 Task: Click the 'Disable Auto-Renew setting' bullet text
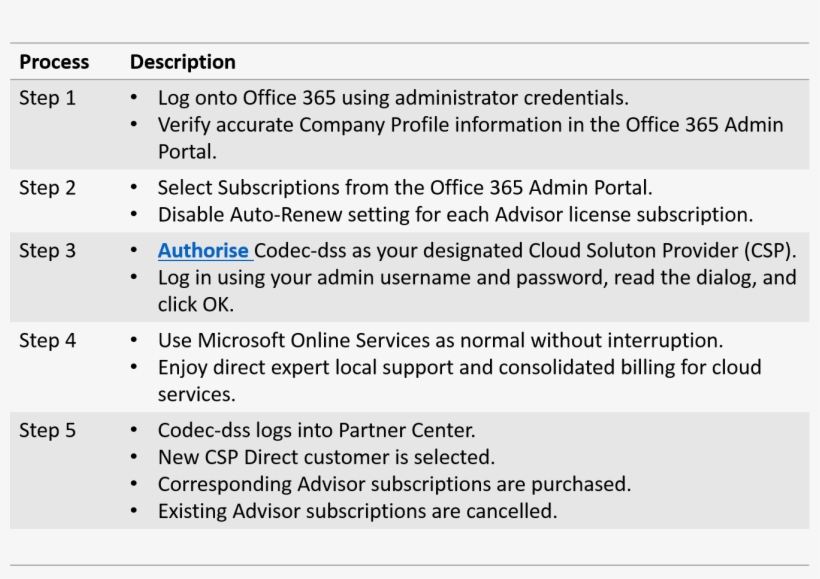click(454, 214)
